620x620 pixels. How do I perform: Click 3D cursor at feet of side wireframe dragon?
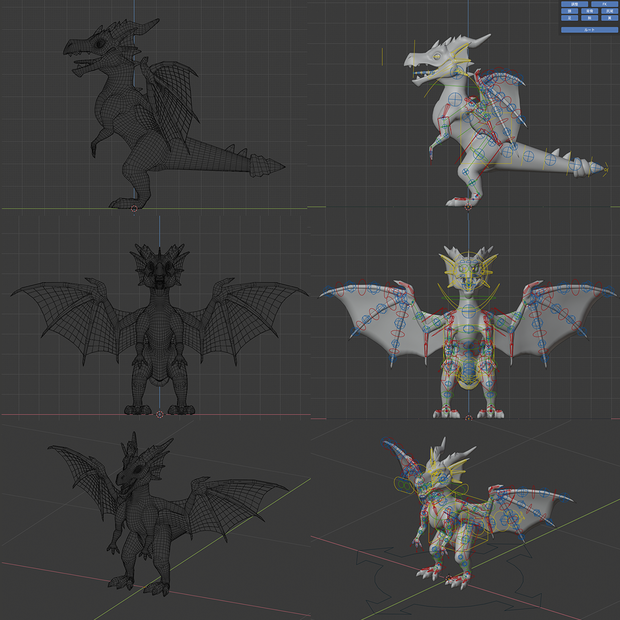(134, 208)
